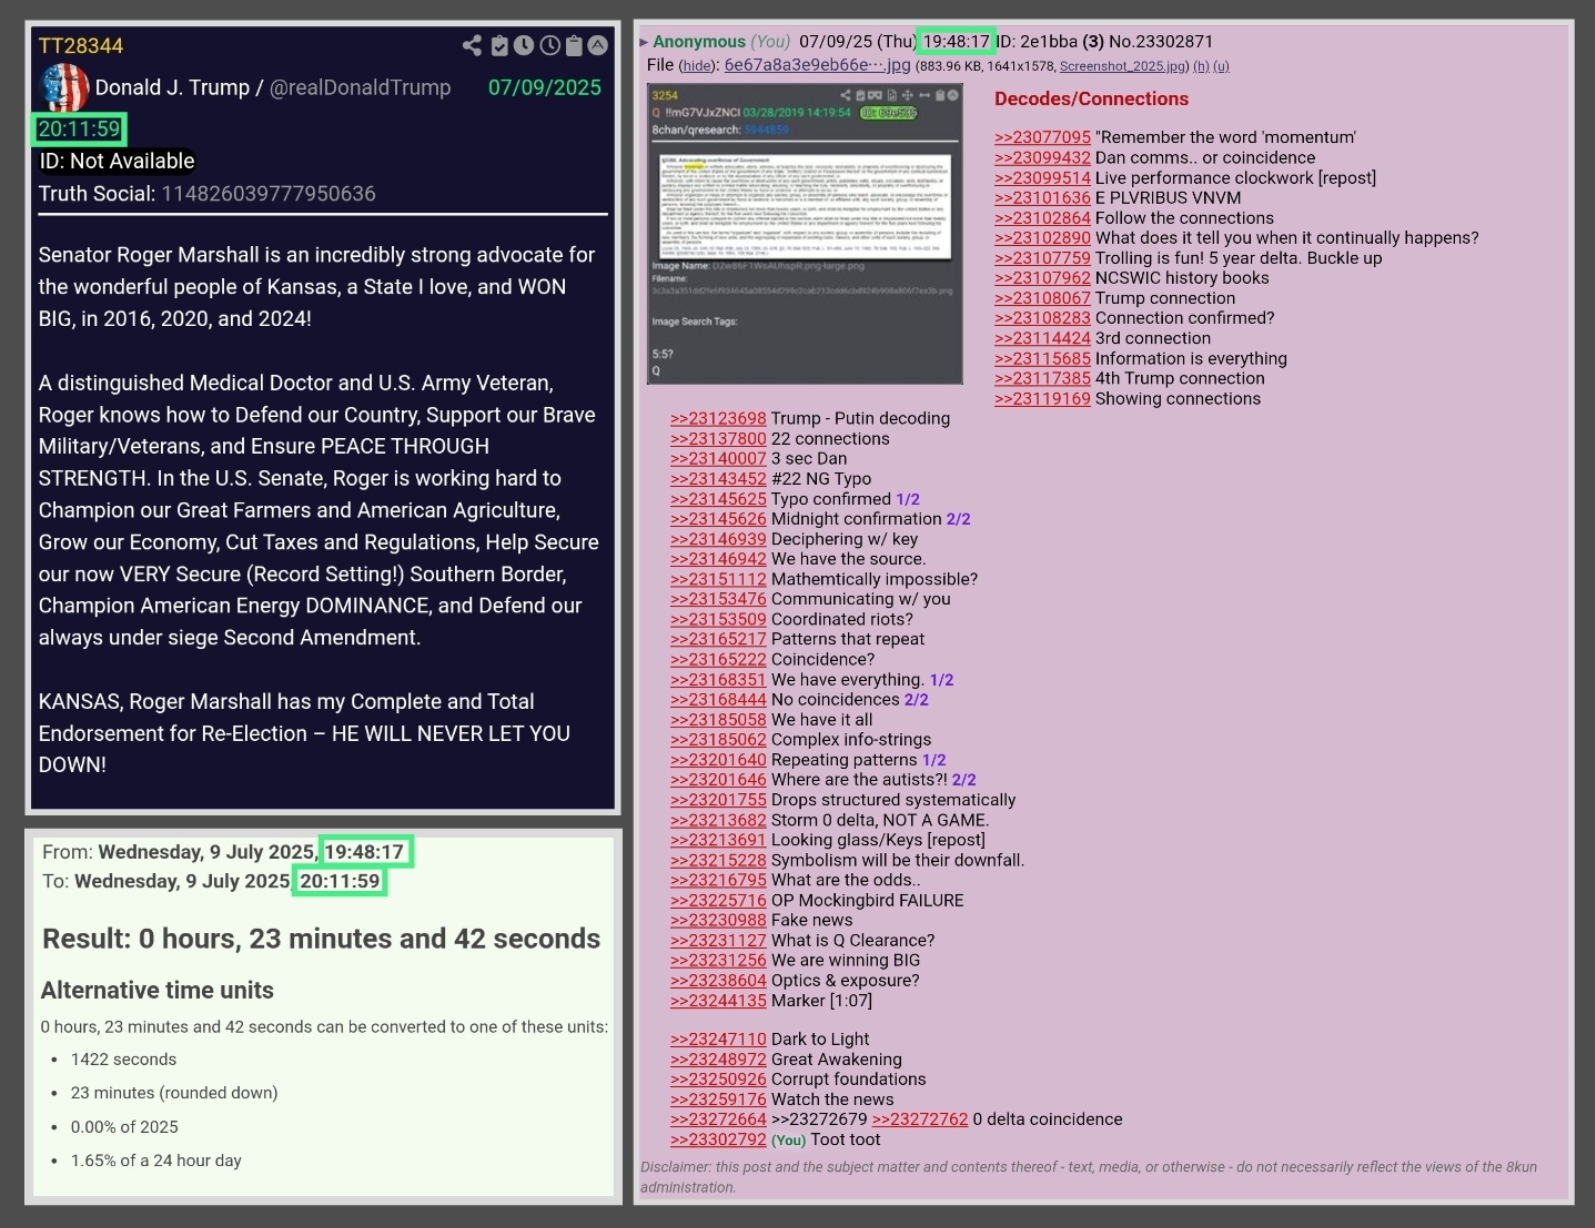Open the attached screenshot thumbnail of drop 3254
1595x1228 pixels.
[x=805, y=234]
